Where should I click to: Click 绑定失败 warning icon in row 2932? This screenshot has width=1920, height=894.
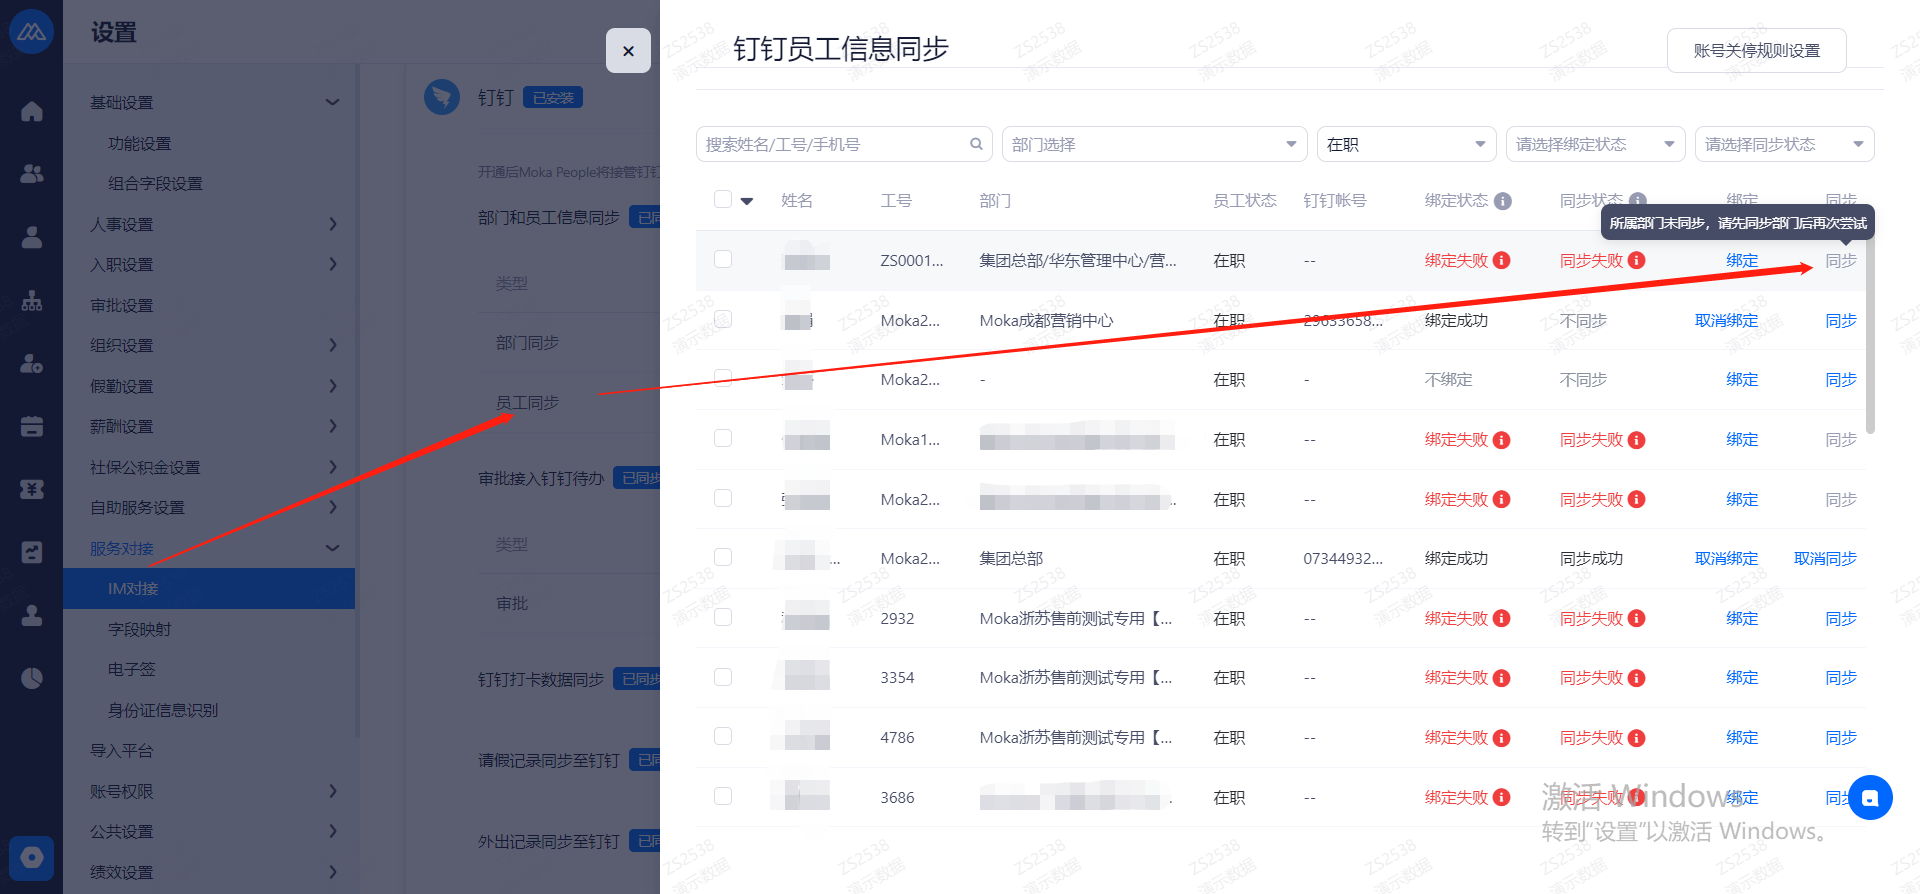pyautogui.click(x=1501, y=618)
